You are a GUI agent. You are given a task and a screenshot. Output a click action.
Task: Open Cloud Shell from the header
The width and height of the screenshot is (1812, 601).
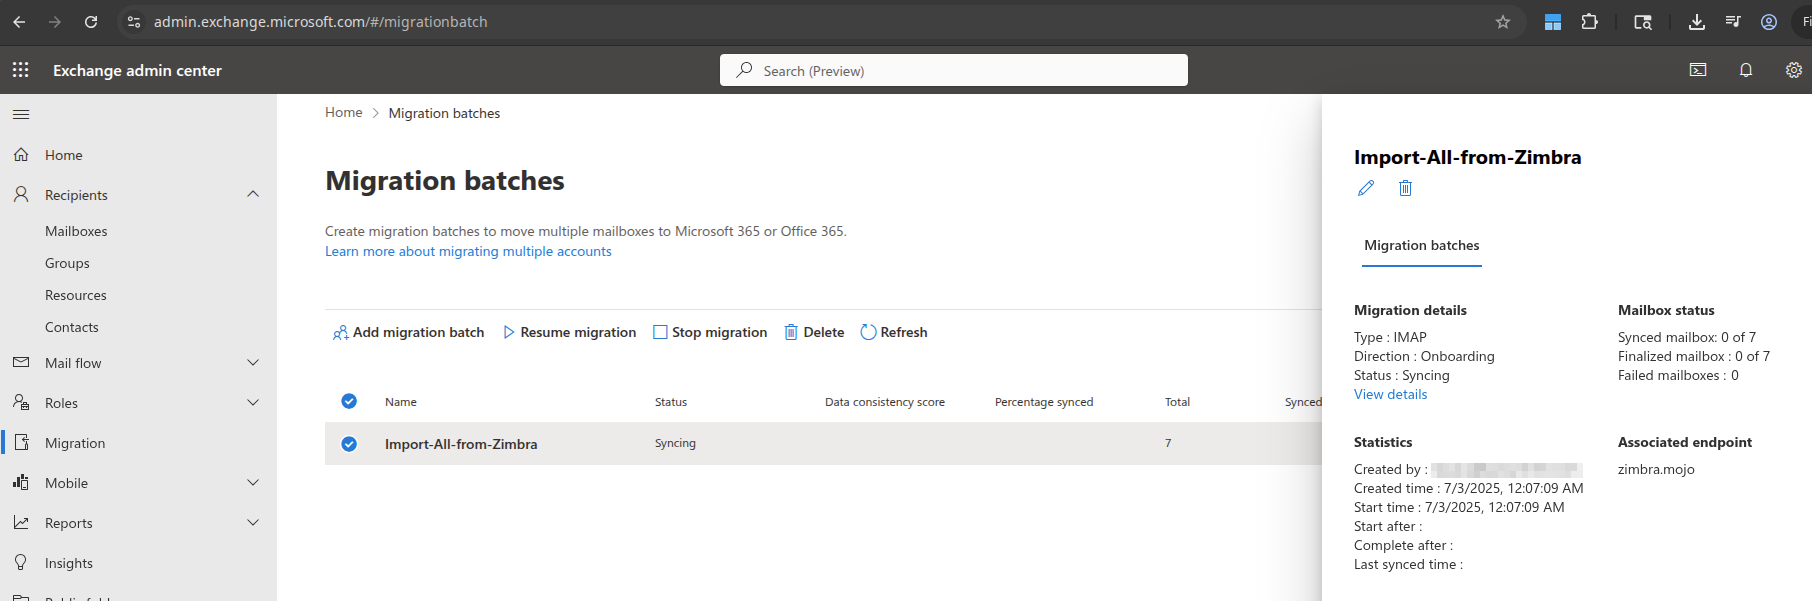coord(1698,70)
